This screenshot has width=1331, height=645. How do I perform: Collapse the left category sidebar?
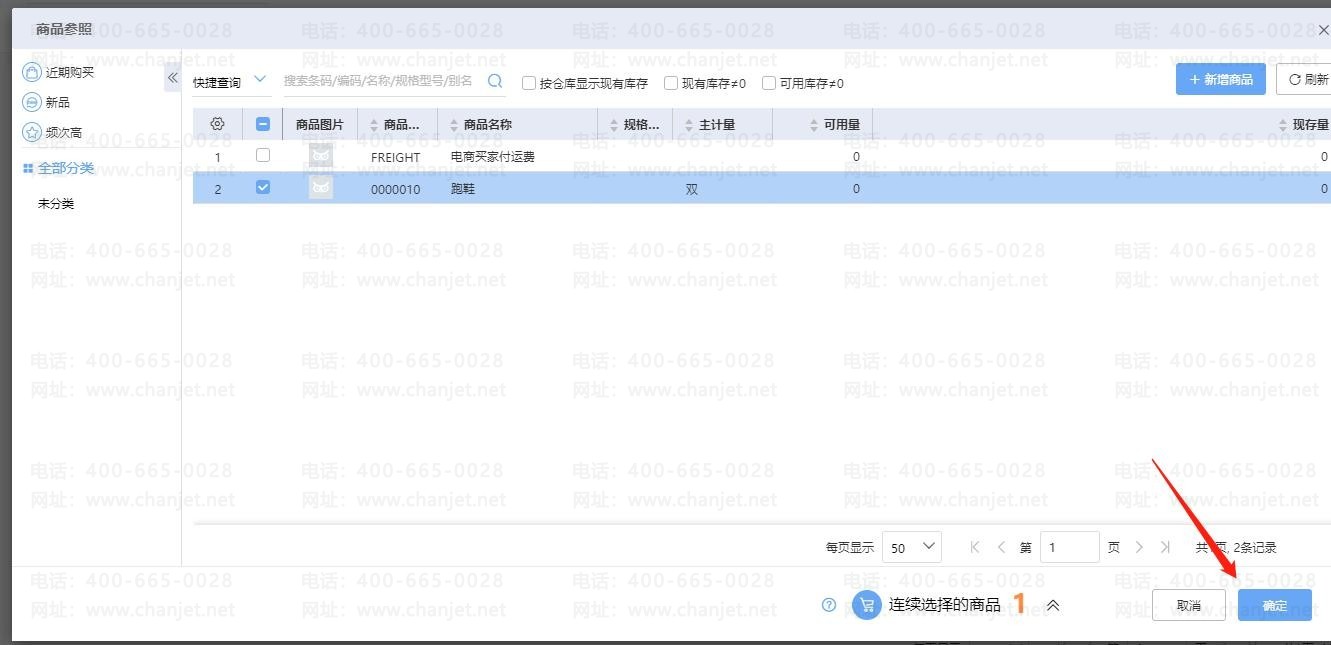click(172, 77)
